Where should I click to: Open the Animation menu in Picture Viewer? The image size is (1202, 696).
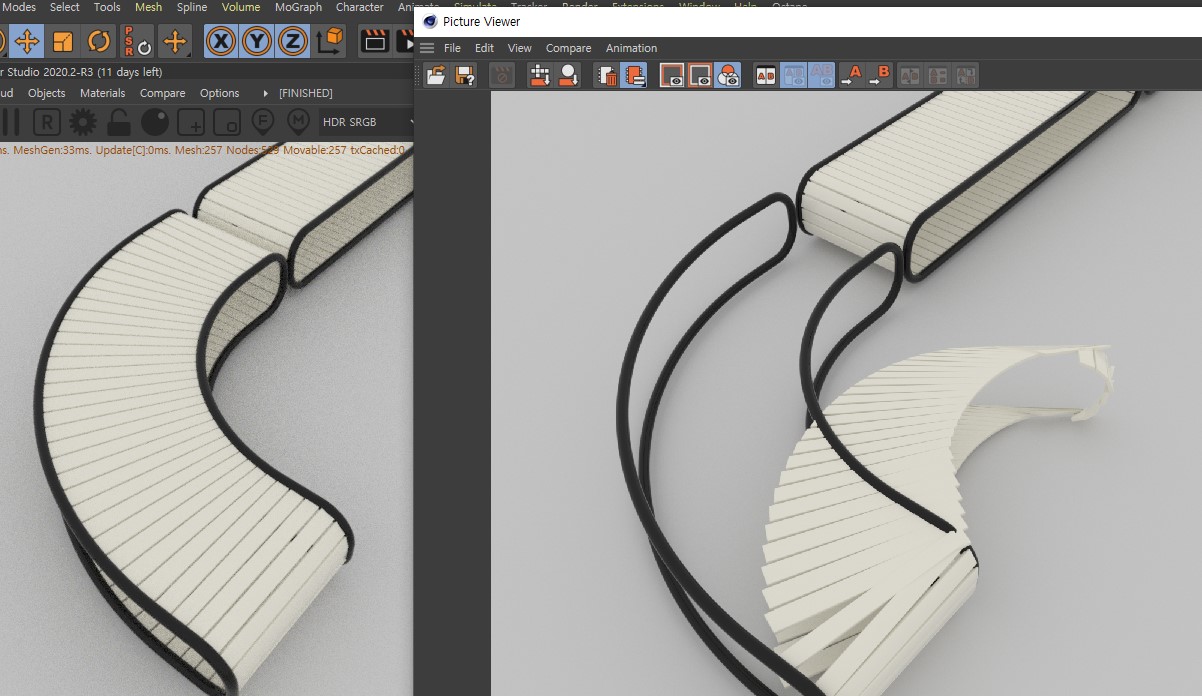631,48
